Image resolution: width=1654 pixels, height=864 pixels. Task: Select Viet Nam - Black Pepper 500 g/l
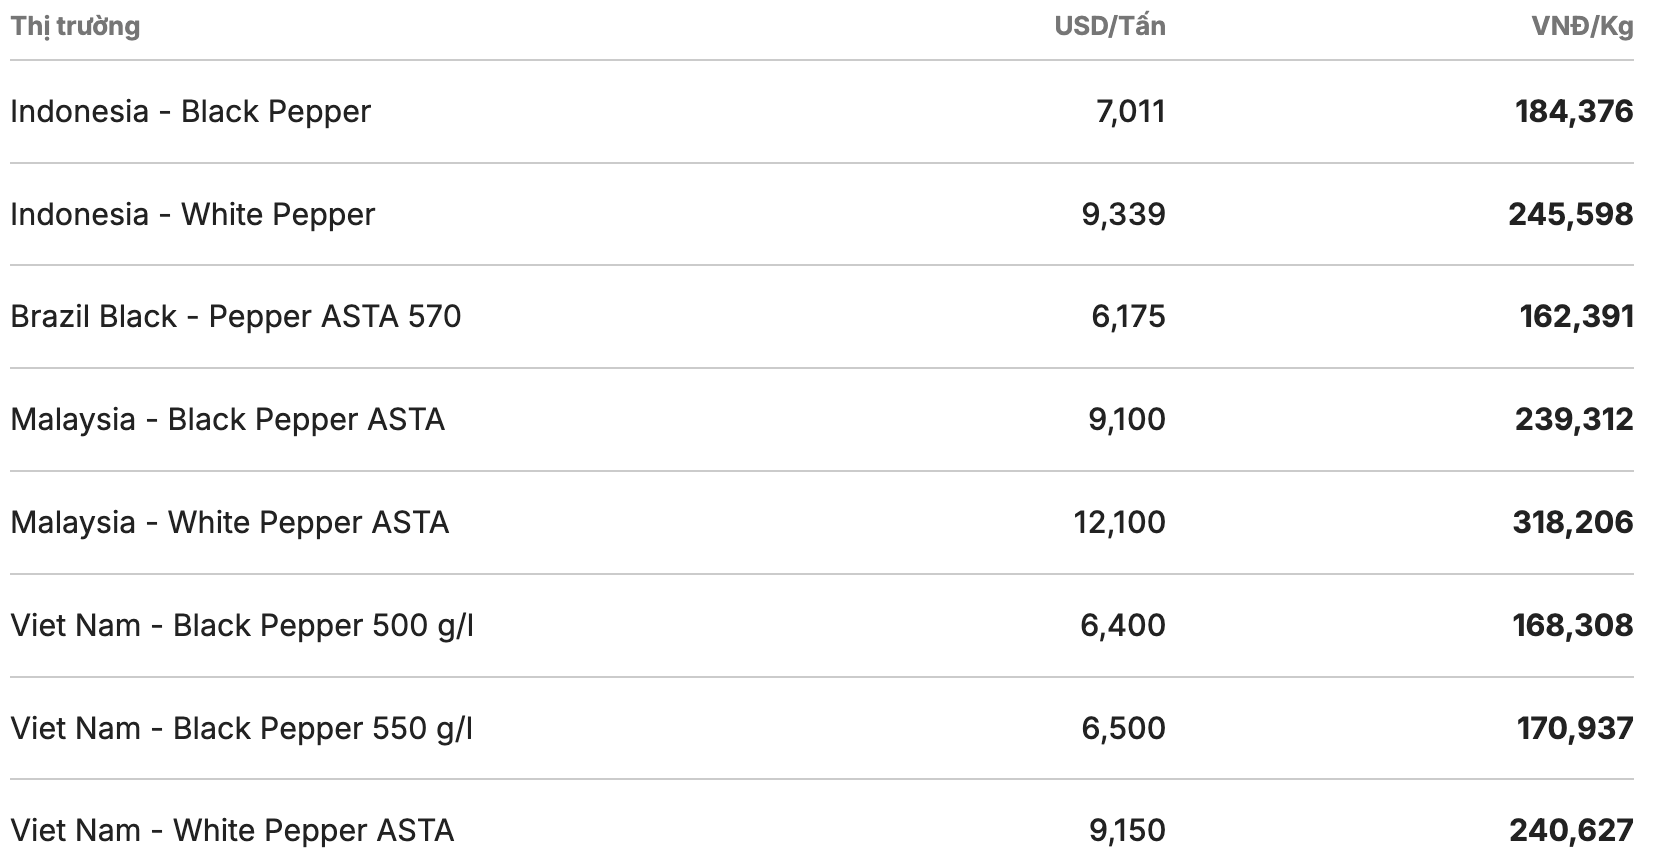tap(241, 625)
